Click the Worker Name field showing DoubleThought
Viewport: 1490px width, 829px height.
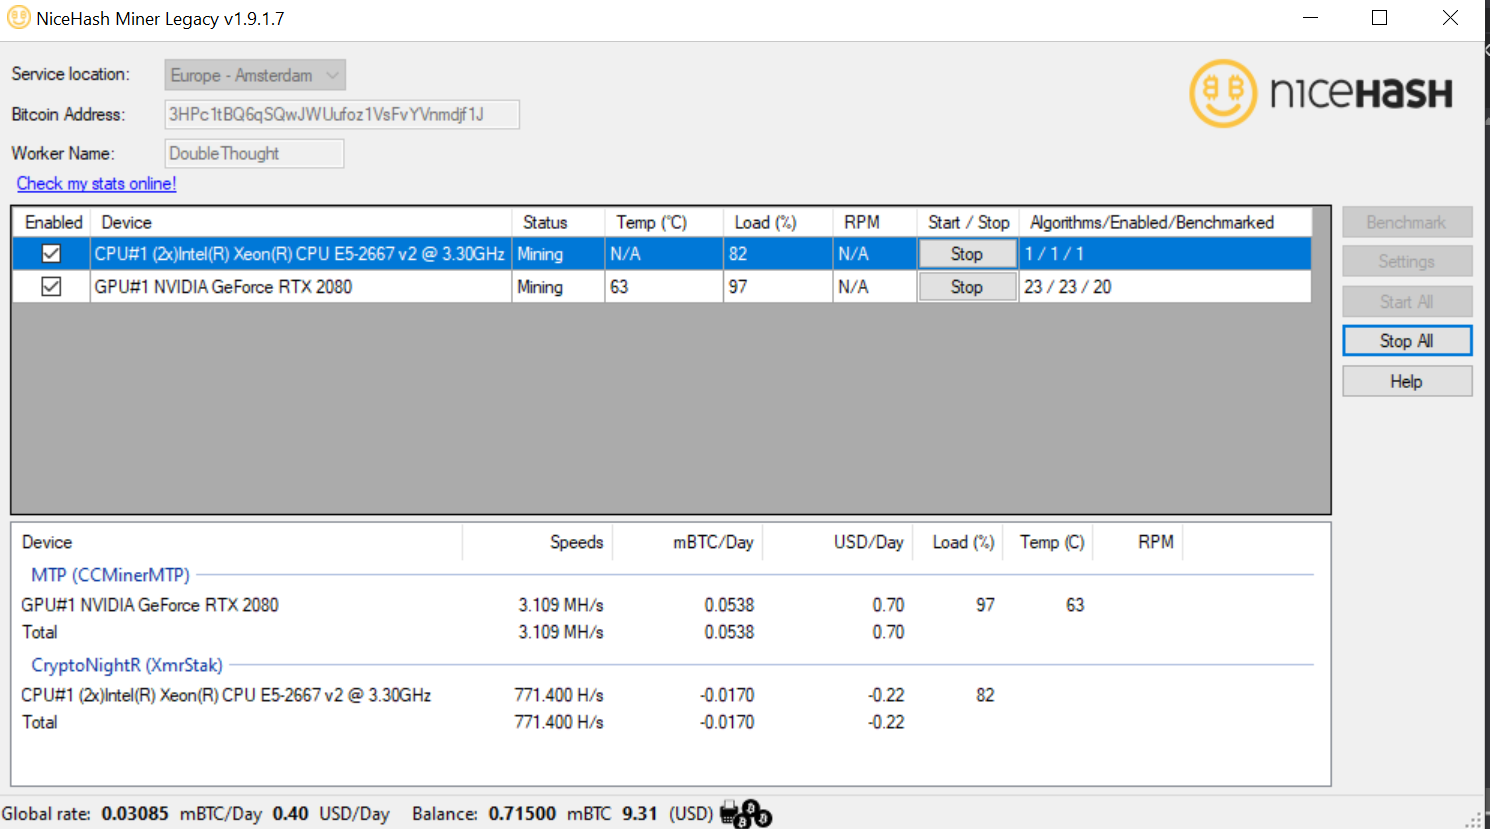point(253,153)
